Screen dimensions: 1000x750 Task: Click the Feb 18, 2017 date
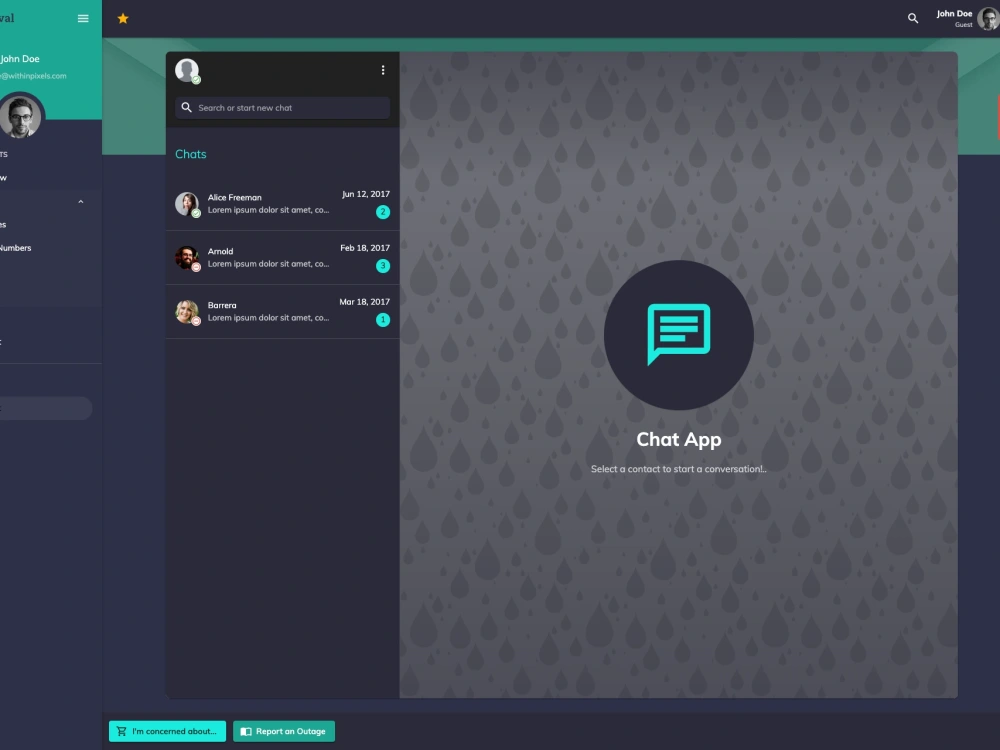[x=365, y=247]
